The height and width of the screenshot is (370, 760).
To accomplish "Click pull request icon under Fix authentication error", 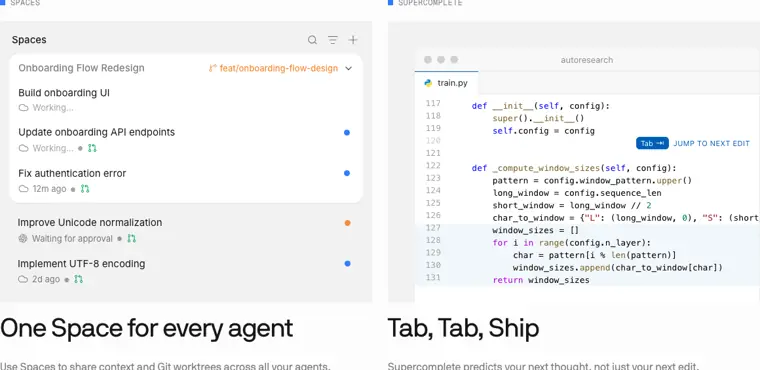I will 85,189.
